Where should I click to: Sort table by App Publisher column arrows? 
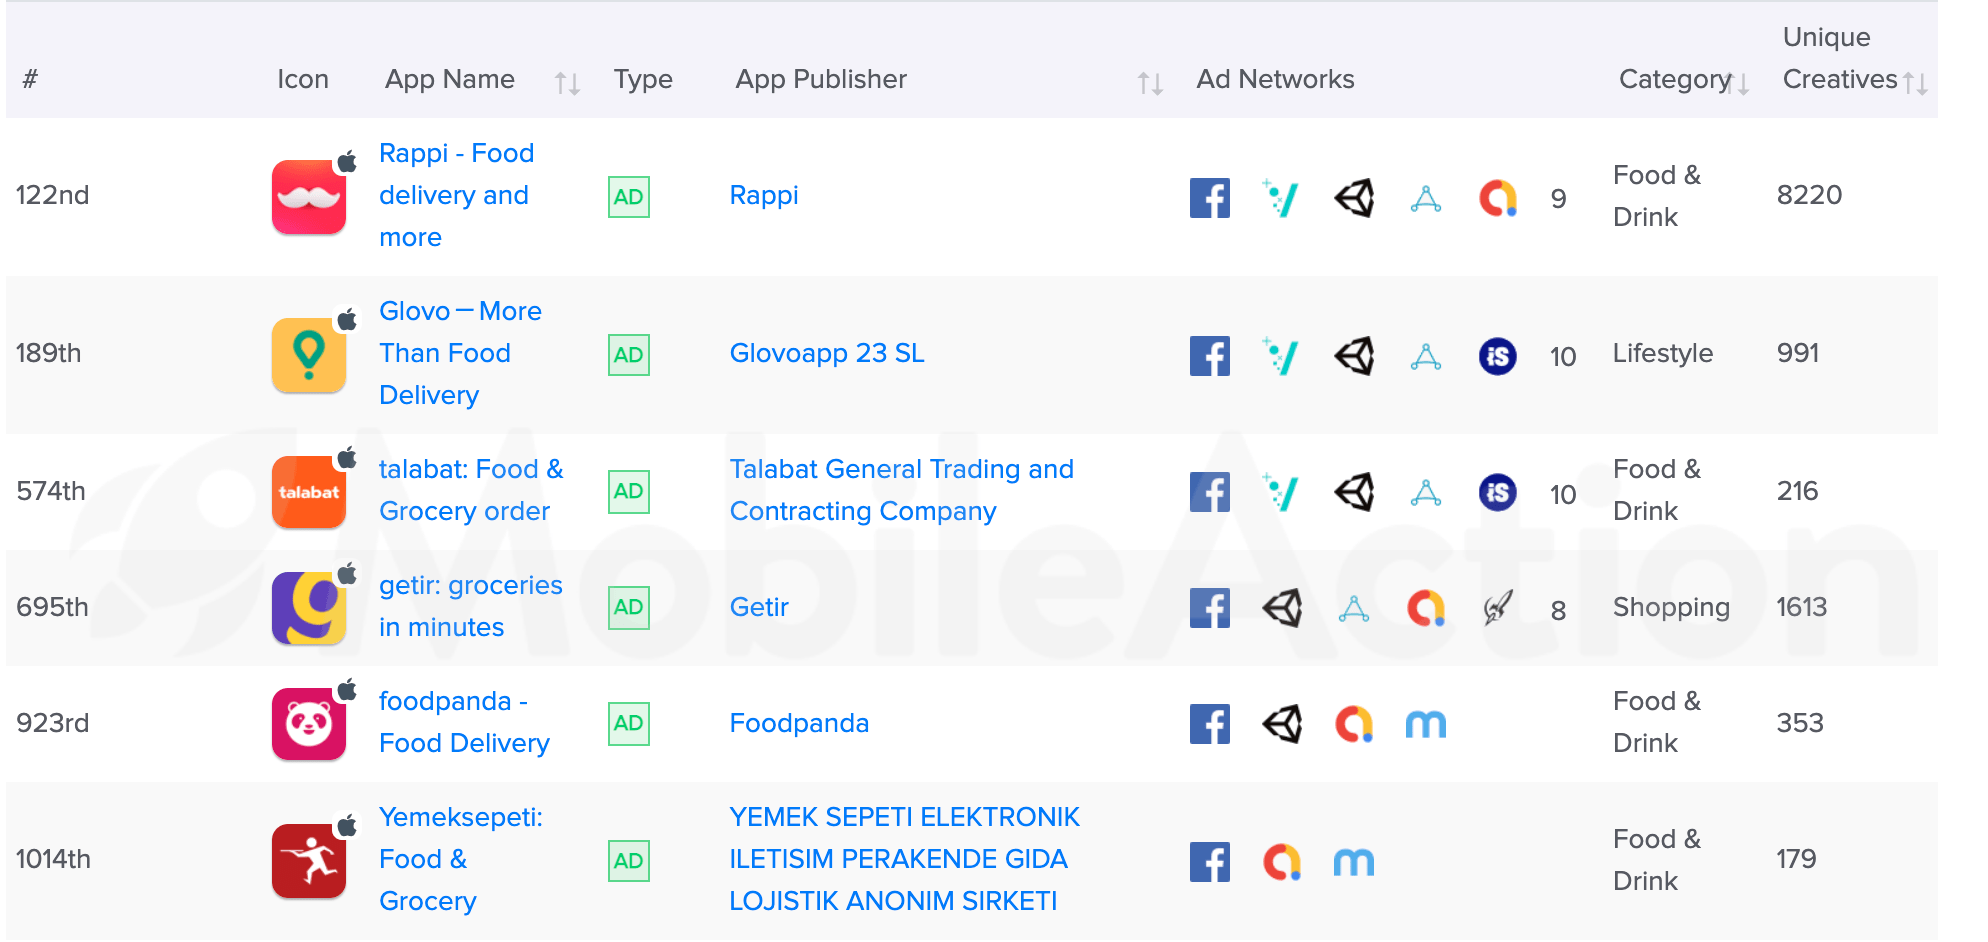[1150, 83]
